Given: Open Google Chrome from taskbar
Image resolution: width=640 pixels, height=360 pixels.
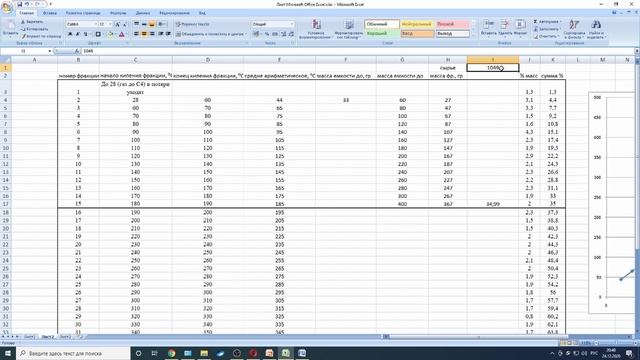Looking at the screenshot, I should coord(171,353).
